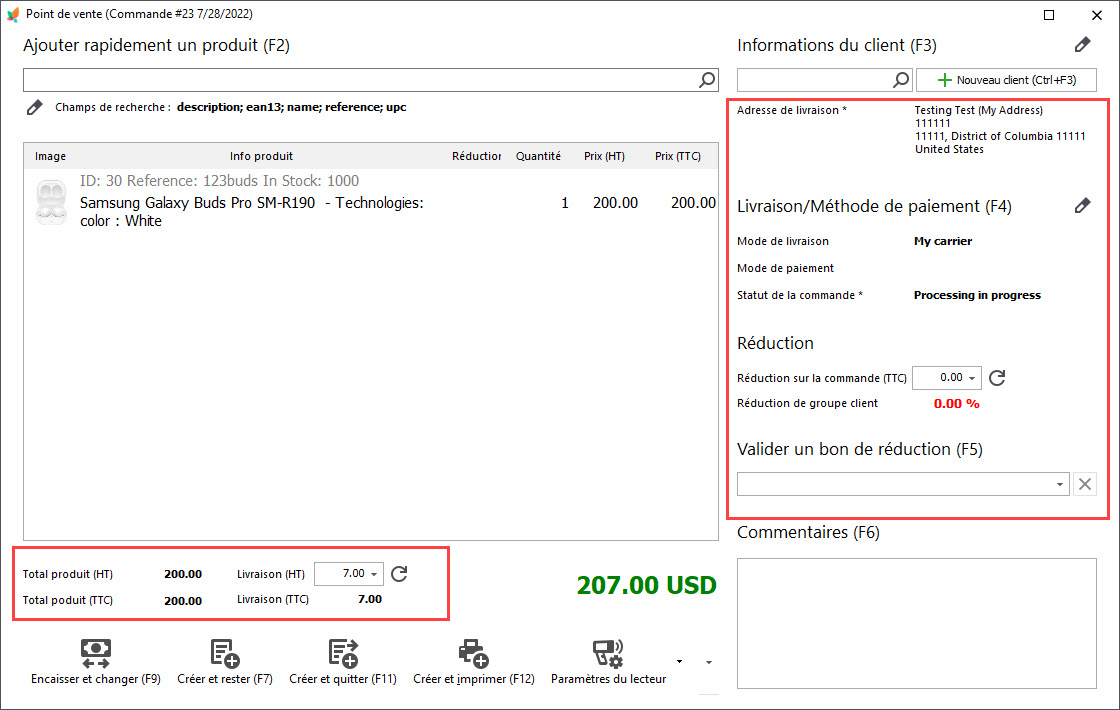1120x710 pixels.
Task: Open the toolbar overflow arrow at far right
Action: tap(709, 662)
